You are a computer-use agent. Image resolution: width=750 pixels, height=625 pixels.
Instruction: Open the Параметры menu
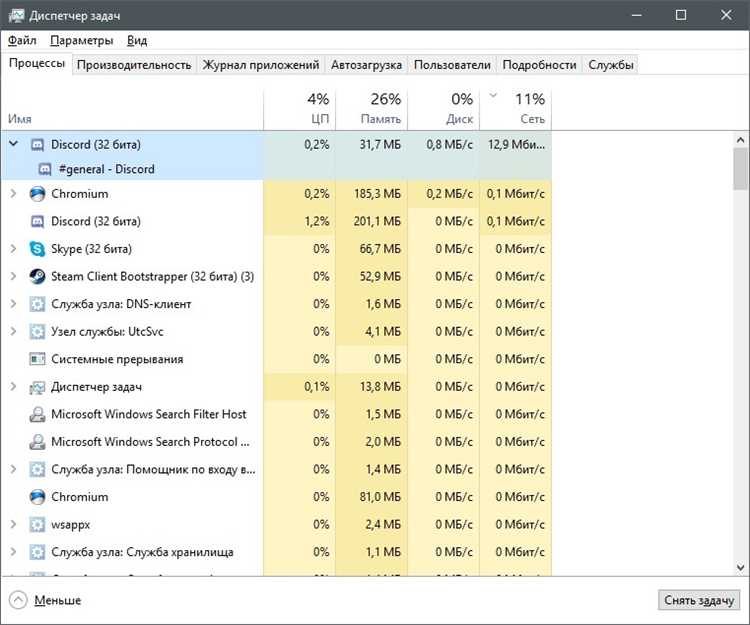coord(82,40)
